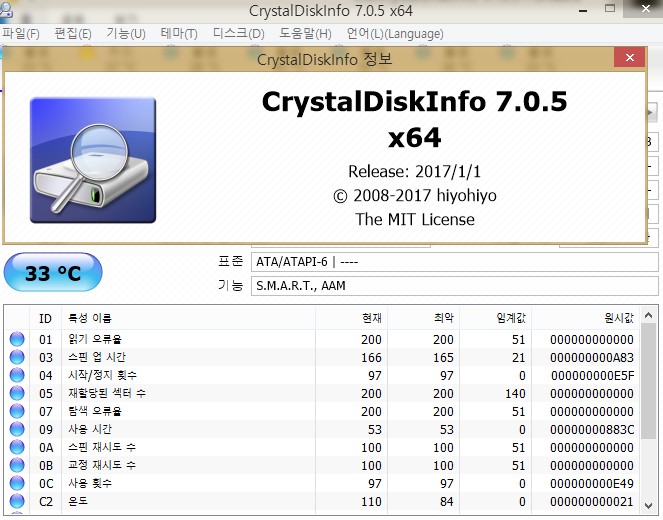Open the 언어(L)(Language) menu
663x520 pixels.
(x=395, y=33)
